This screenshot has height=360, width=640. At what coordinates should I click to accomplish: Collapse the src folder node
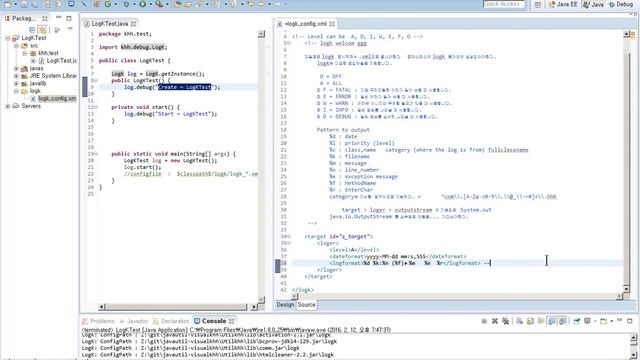click(16, 46)
